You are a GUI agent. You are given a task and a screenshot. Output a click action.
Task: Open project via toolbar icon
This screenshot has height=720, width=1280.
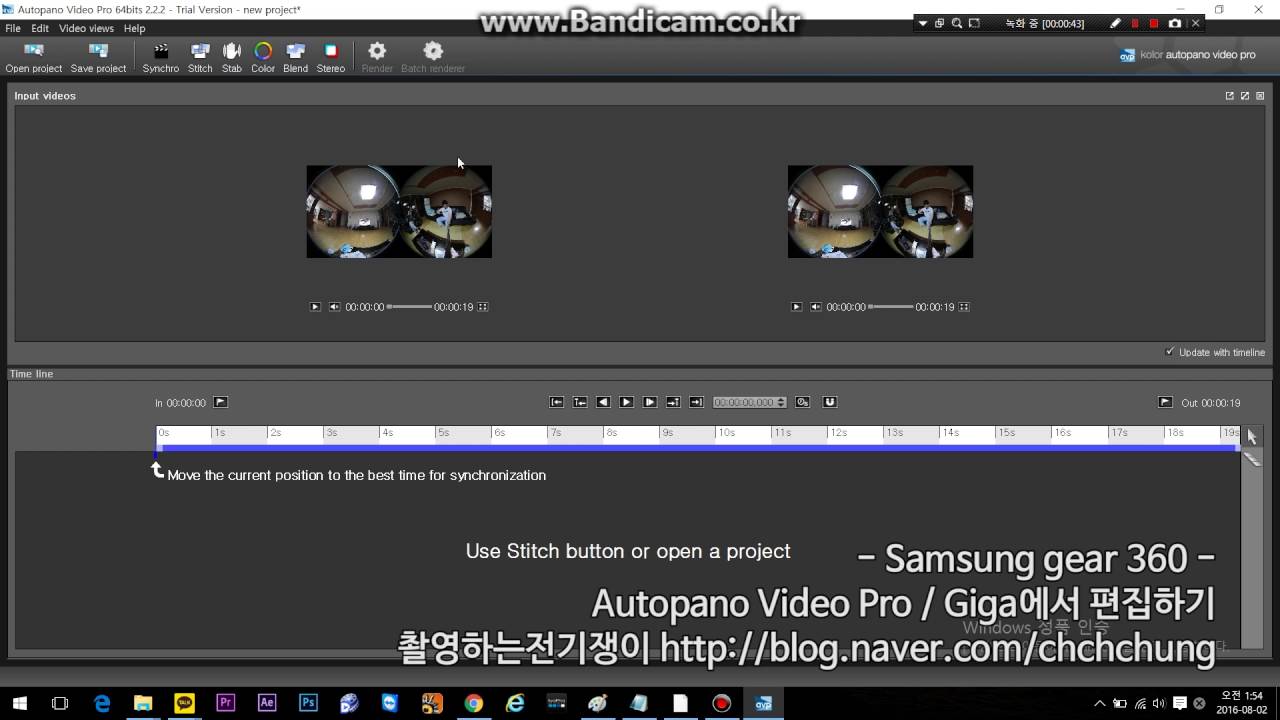pos(33,57)
